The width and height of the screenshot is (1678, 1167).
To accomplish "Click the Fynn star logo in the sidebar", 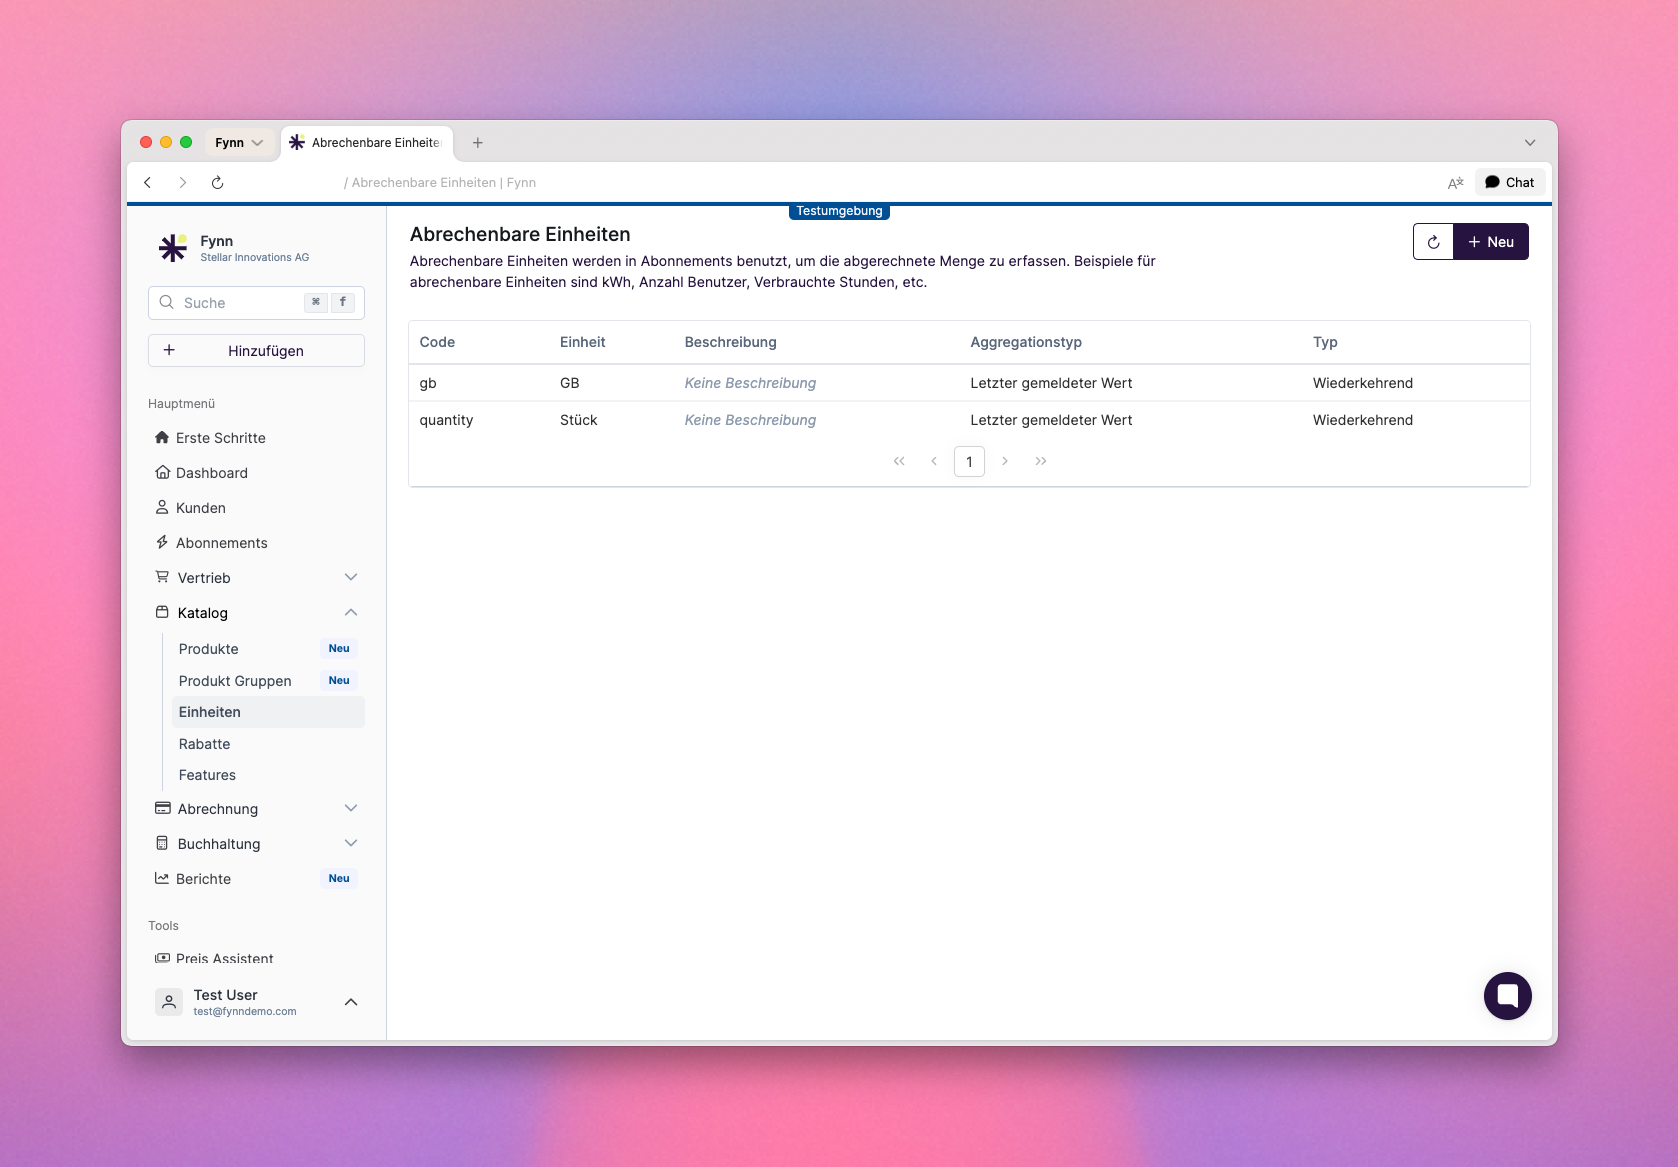I will pyautogui.click(x=173, y=247).
